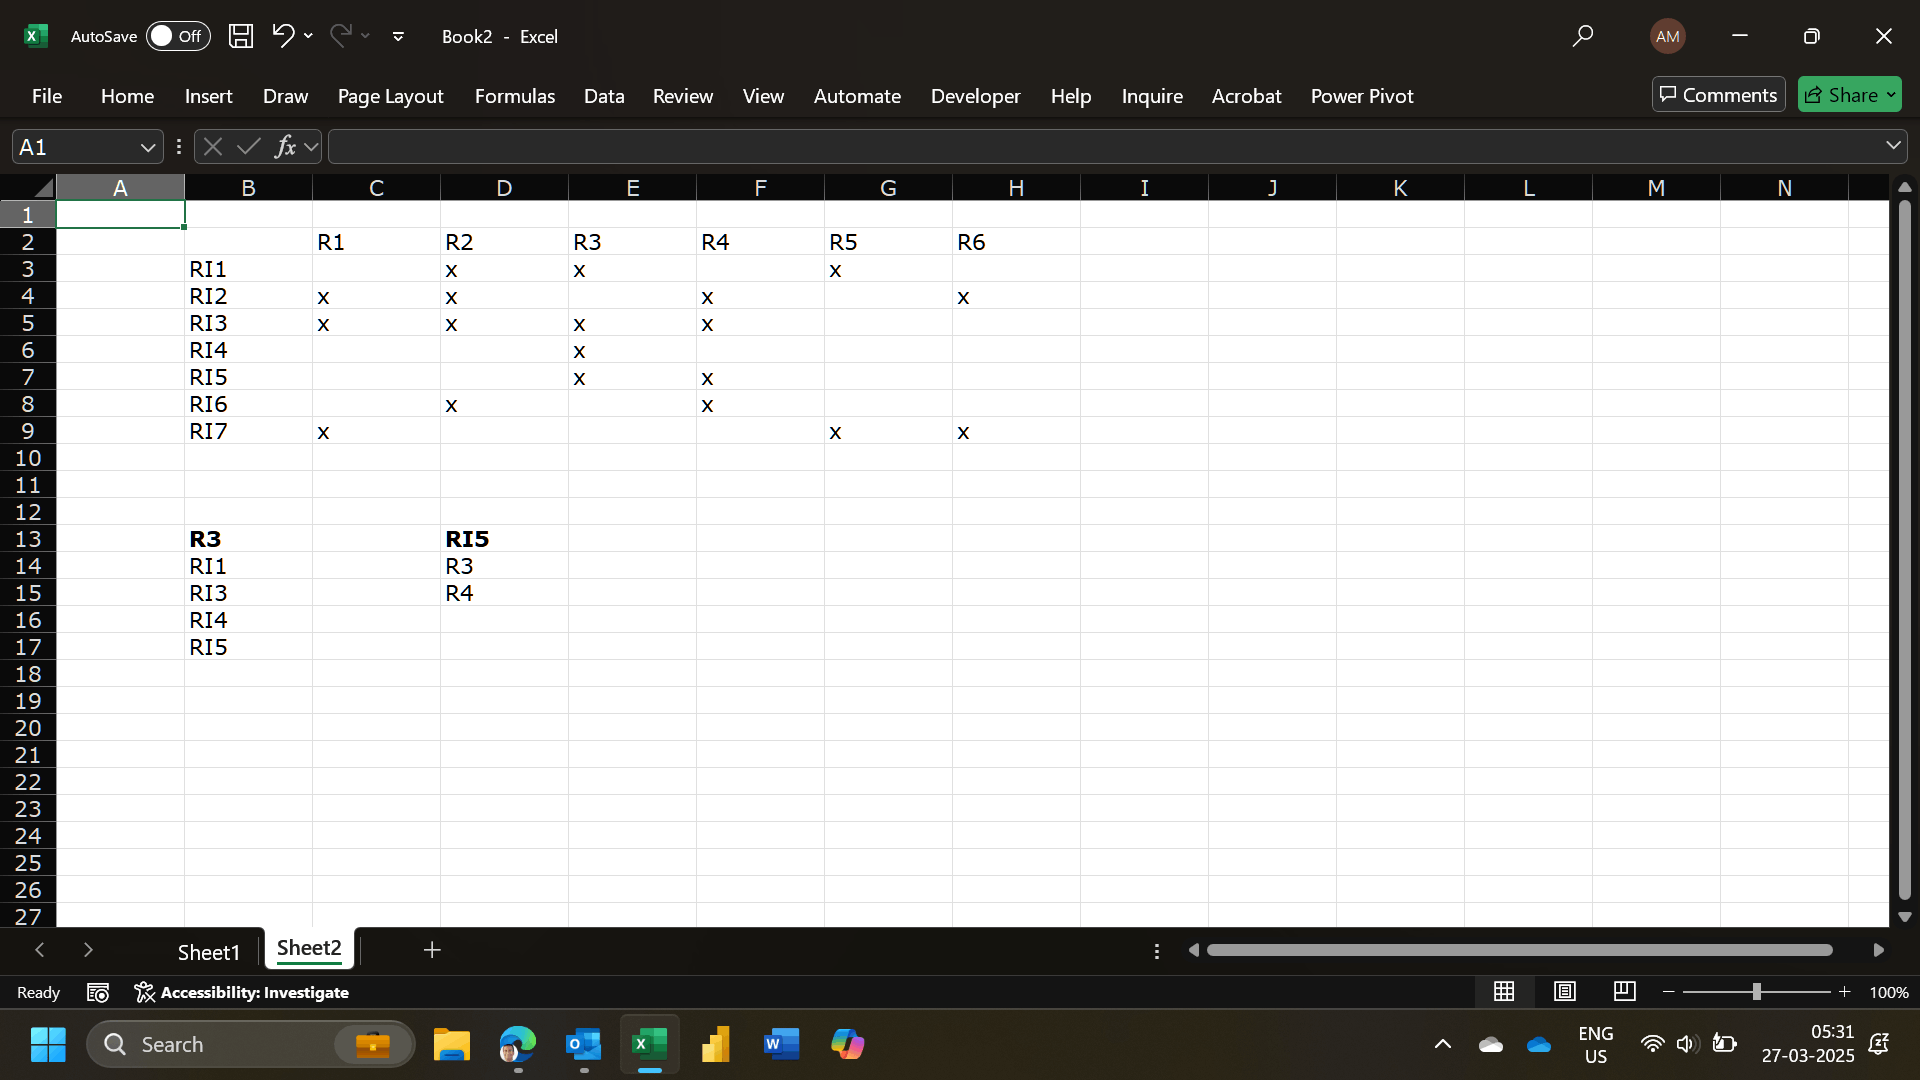
Task: Open the title bar search magnifier
Action: coord(1582,36)
